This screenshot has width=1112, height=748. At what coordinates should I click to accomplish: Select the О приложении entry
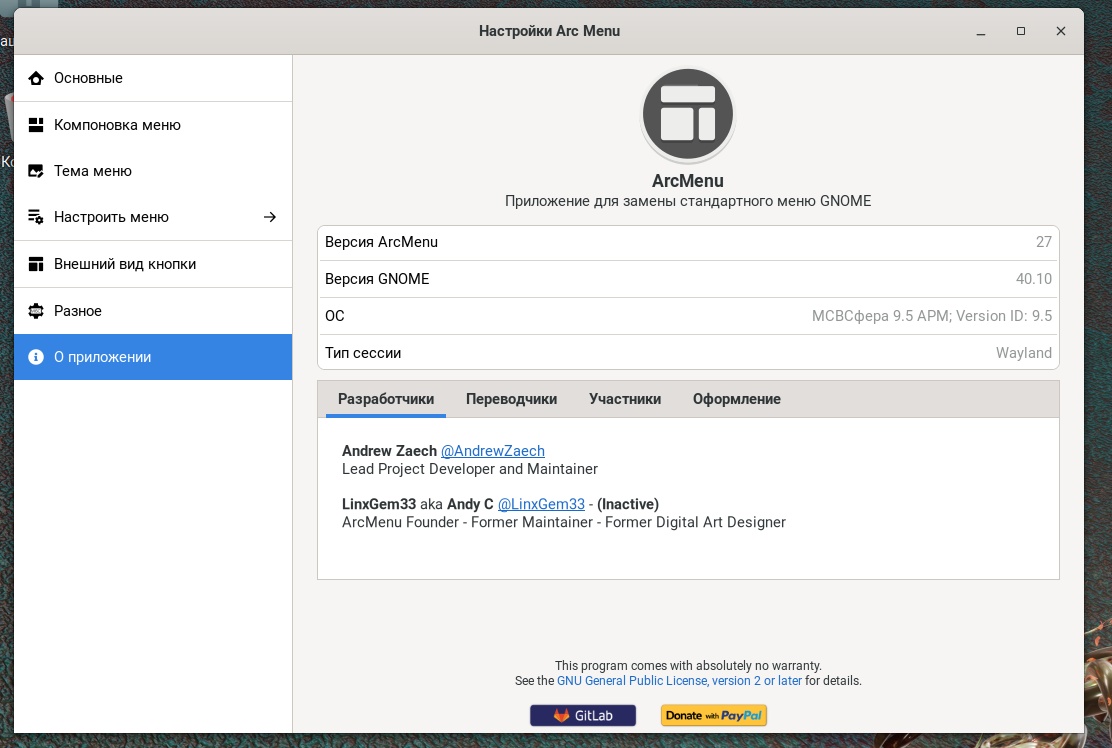point(153,357)
